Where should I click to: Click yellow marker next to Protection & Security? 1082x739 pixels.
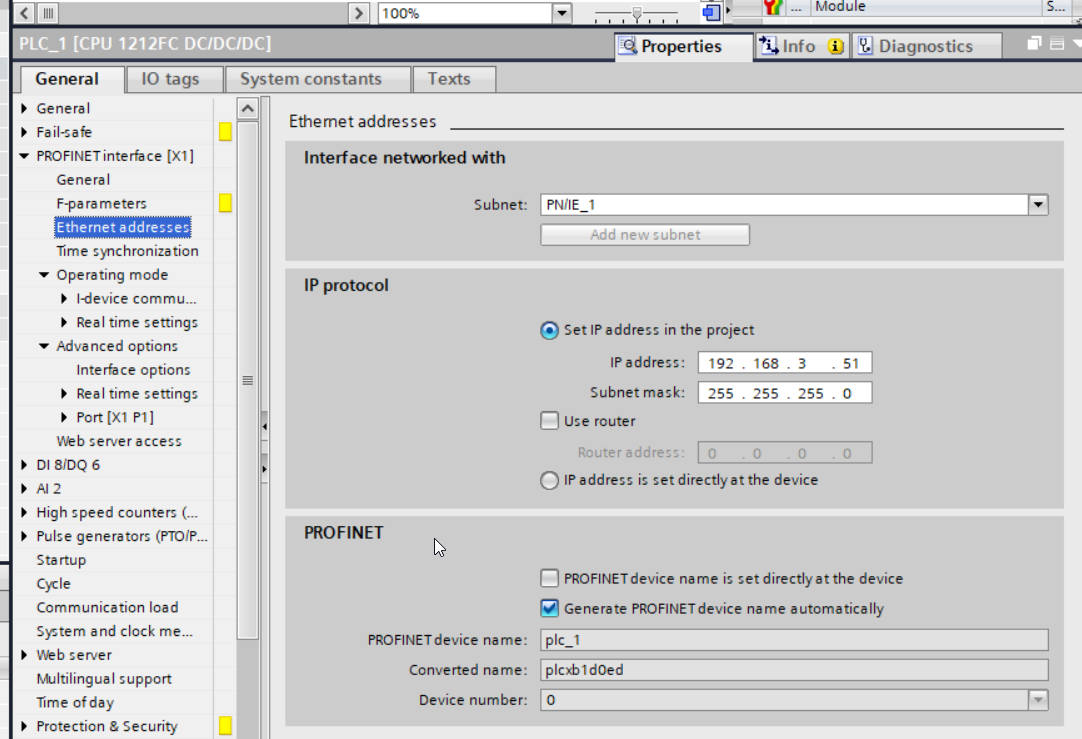[x=225, y=725]
